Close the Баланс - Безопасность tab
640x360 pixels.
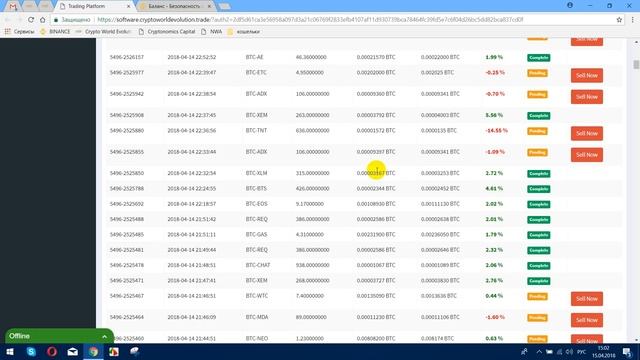209,7
